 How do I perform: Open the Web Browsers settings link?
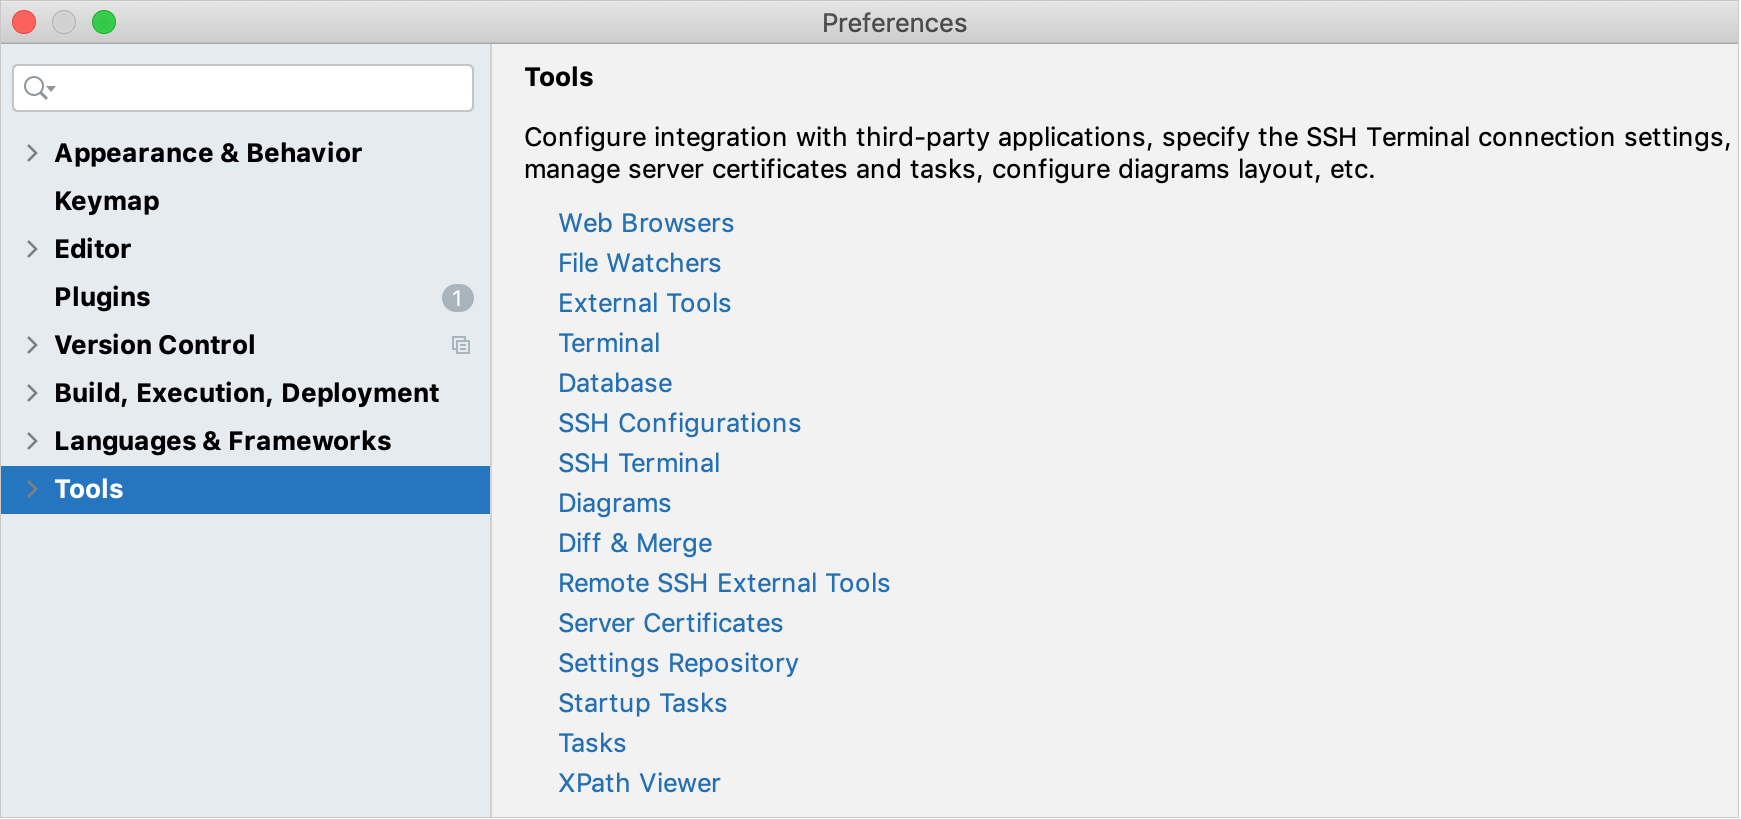point(646,223)
